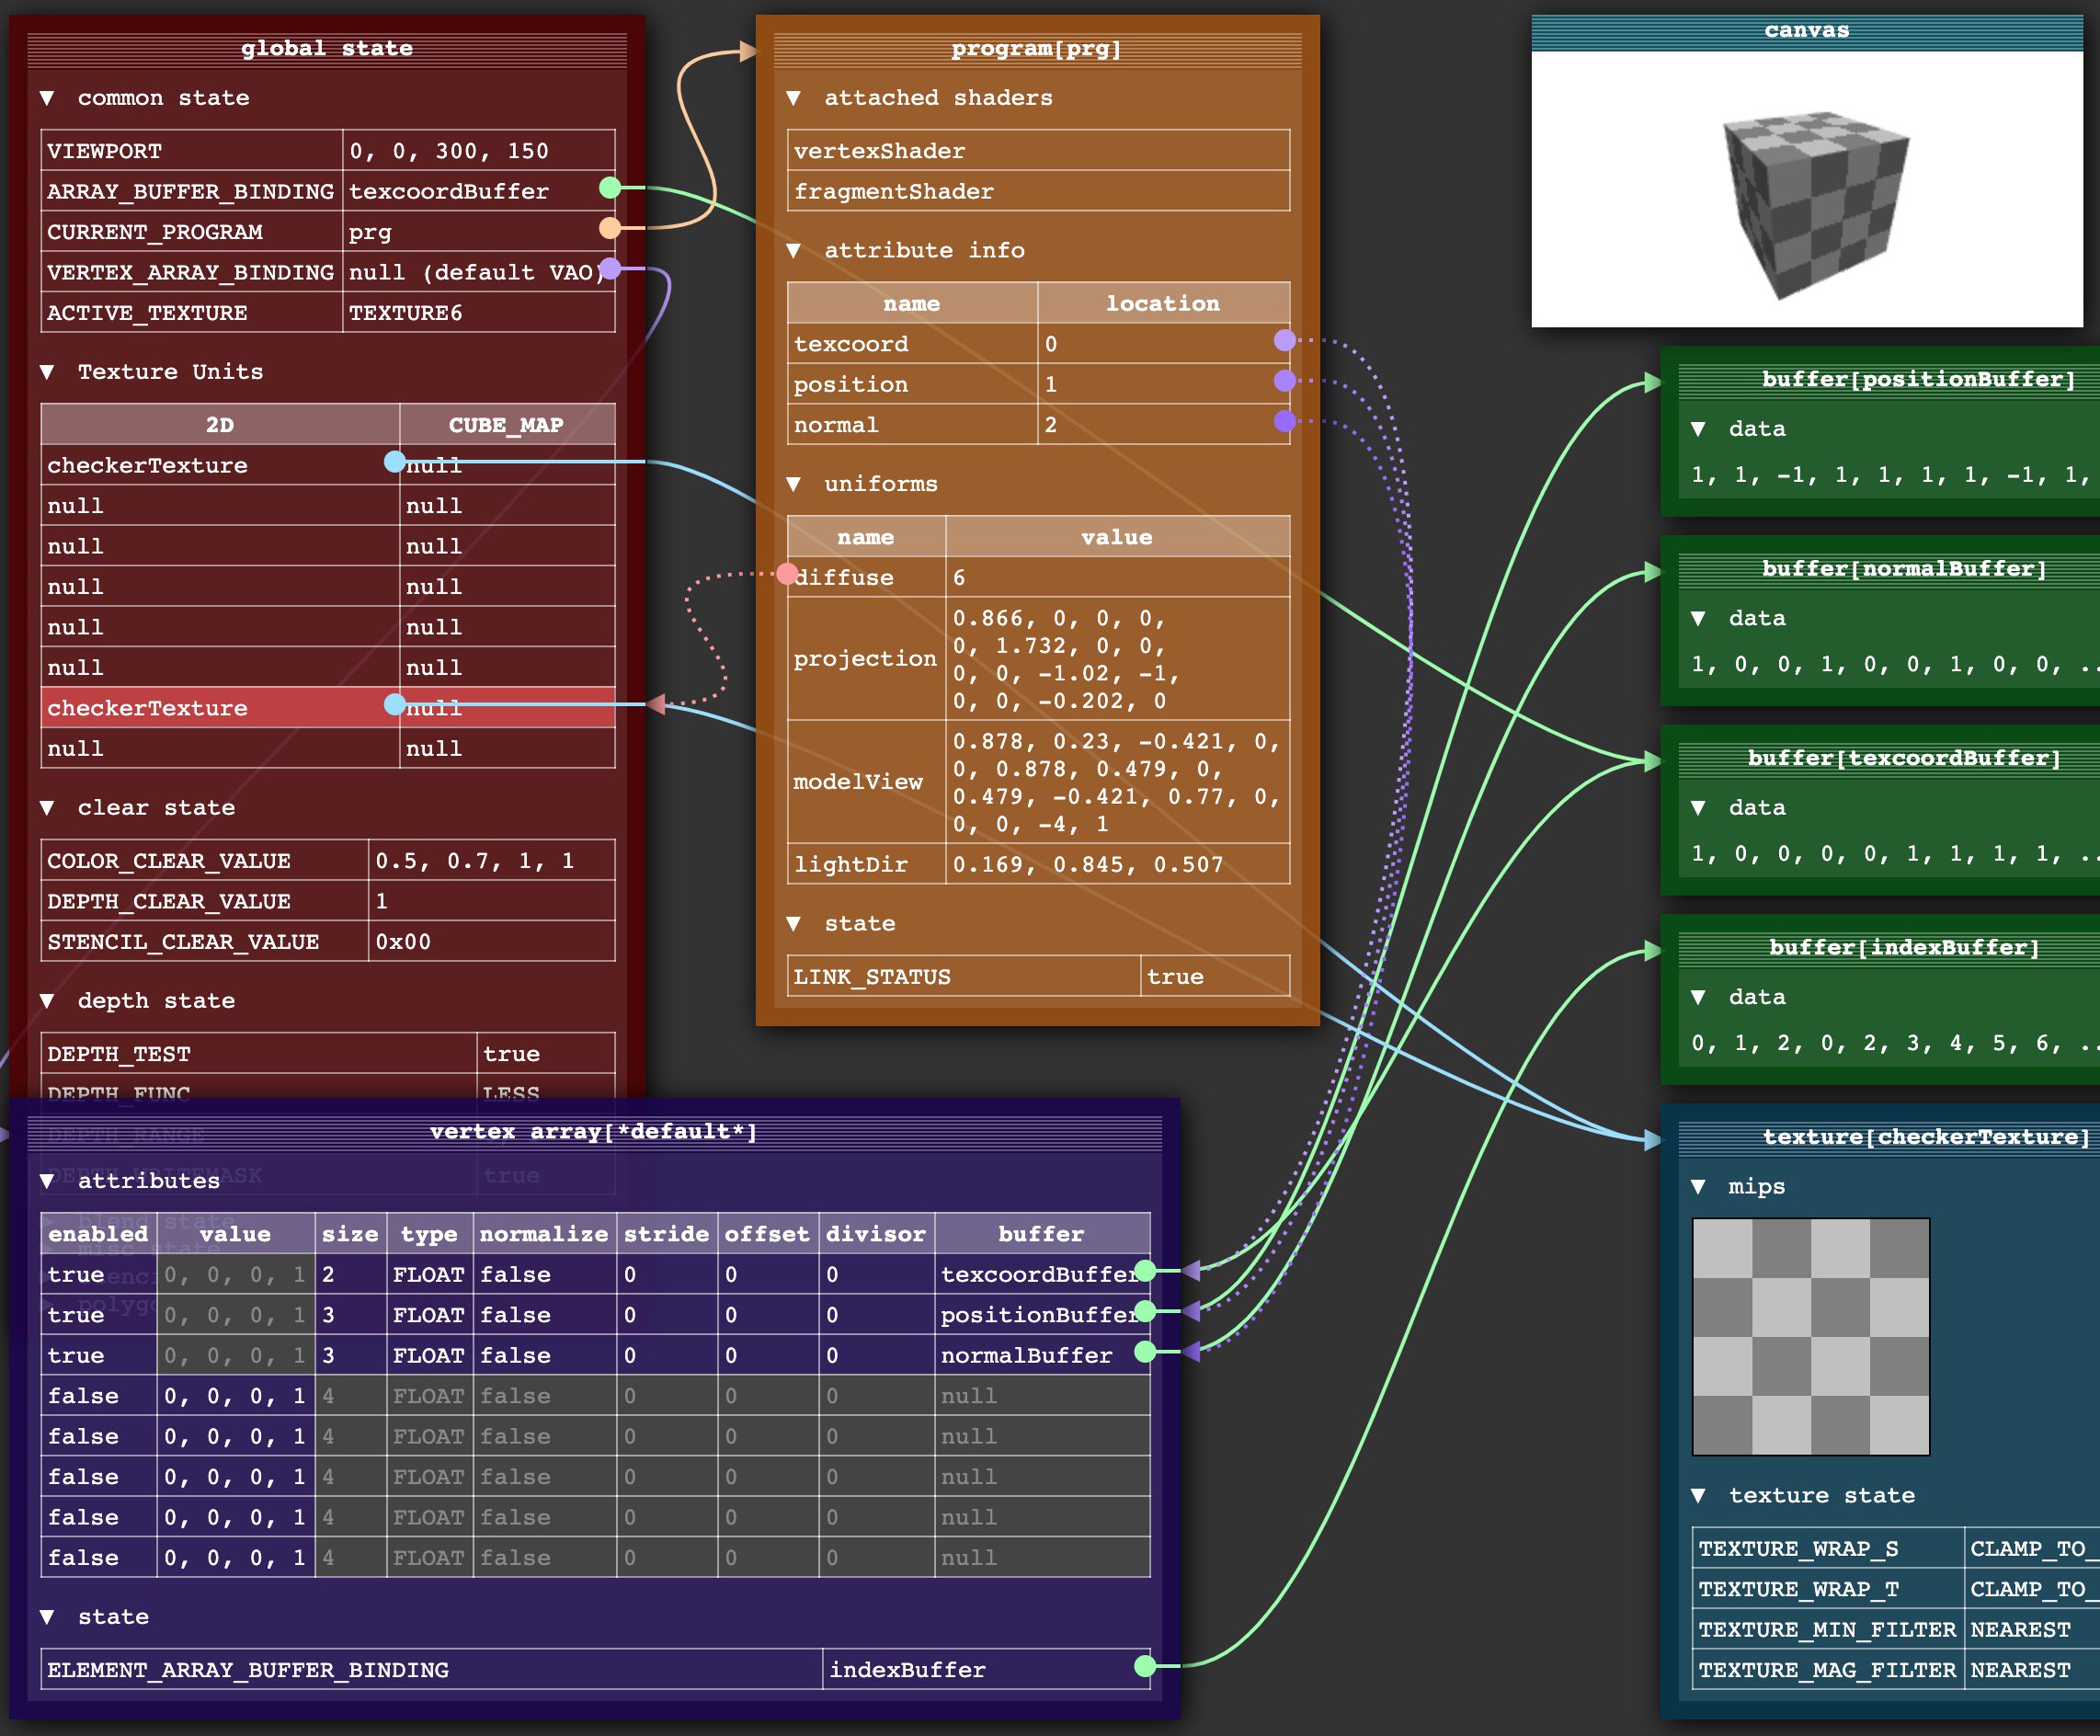This screenshot has height=1736, width=2100.
Task: Collapse the common state section
Action: (47, 98)
